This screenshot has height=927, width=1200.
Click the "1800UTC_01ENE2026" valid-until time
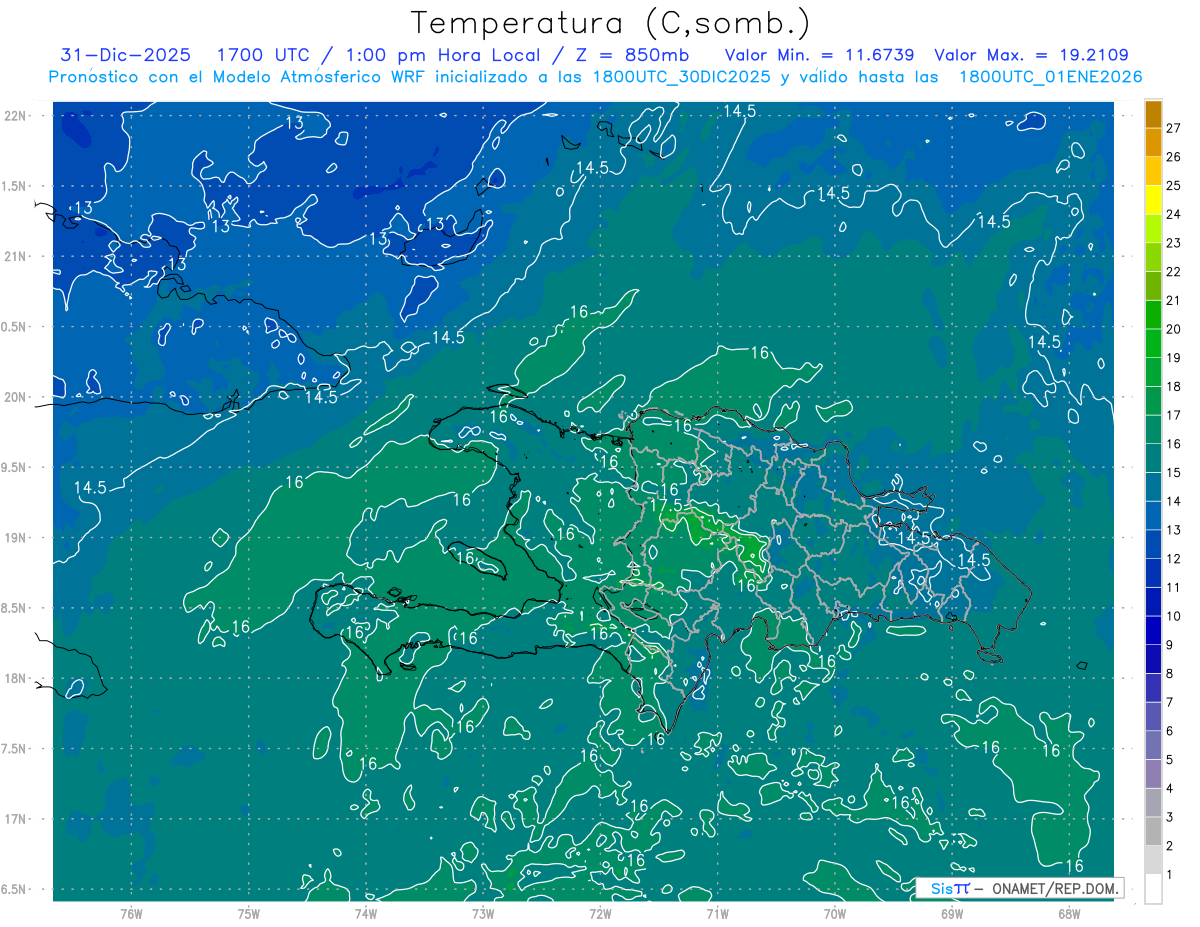pyautogui.click(x=1050, y=77)
